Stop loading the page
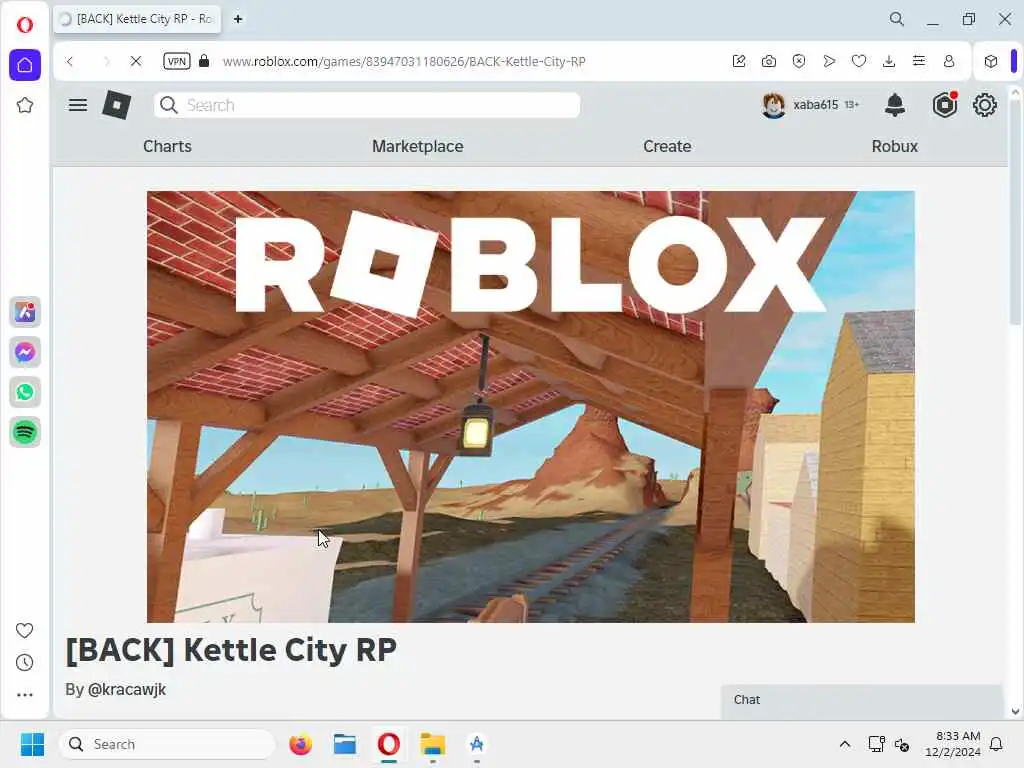 pyautogui.click(x=136, y=61)
